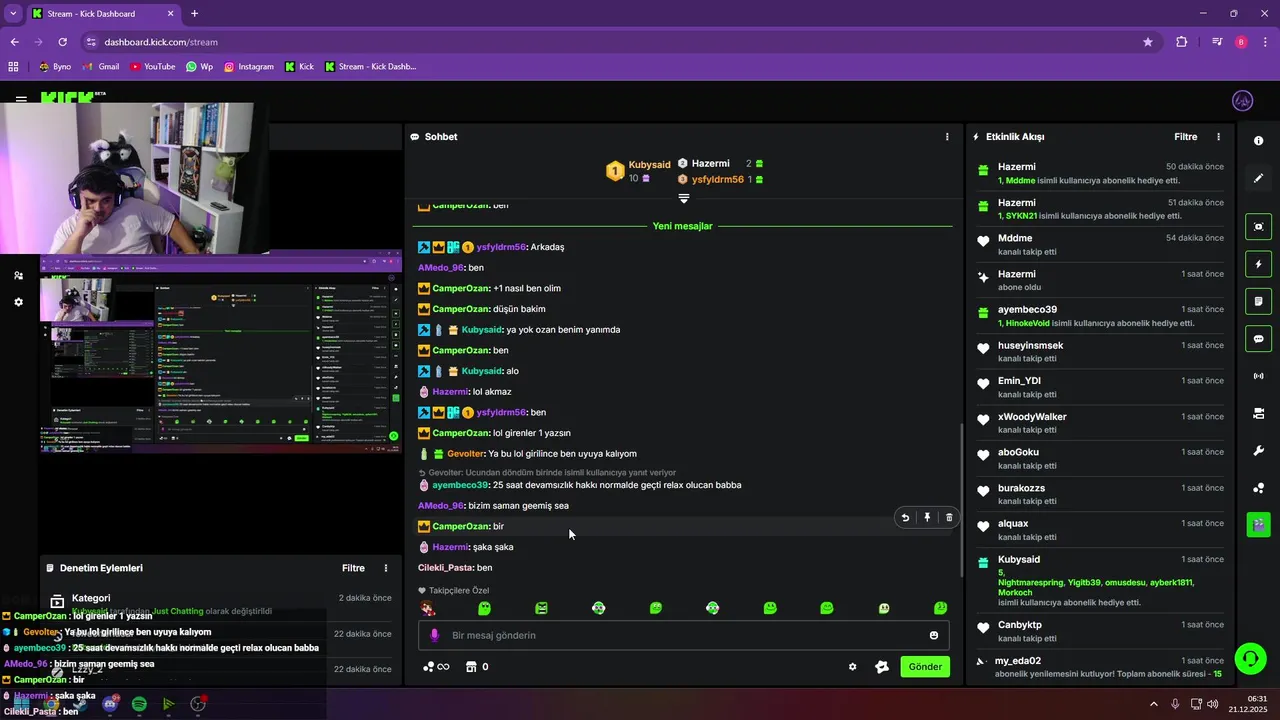Click the Kick logo

(x=72, y=96)
